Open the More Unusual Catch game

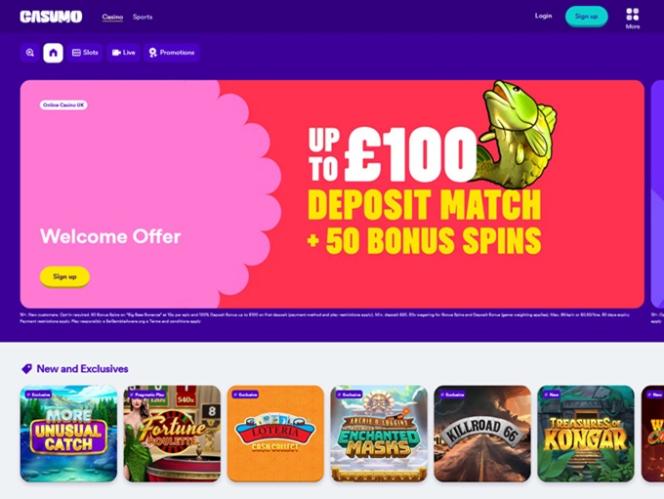point(69,433)
